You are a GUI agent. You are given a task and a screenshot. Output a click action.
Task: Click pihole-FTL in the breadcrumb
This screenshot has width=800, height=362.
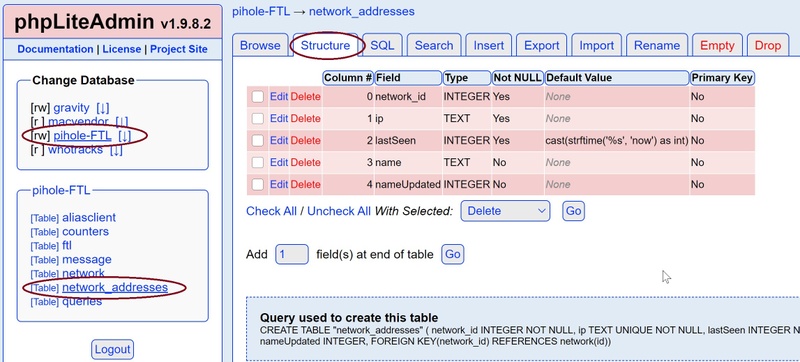tap(261, 11)
